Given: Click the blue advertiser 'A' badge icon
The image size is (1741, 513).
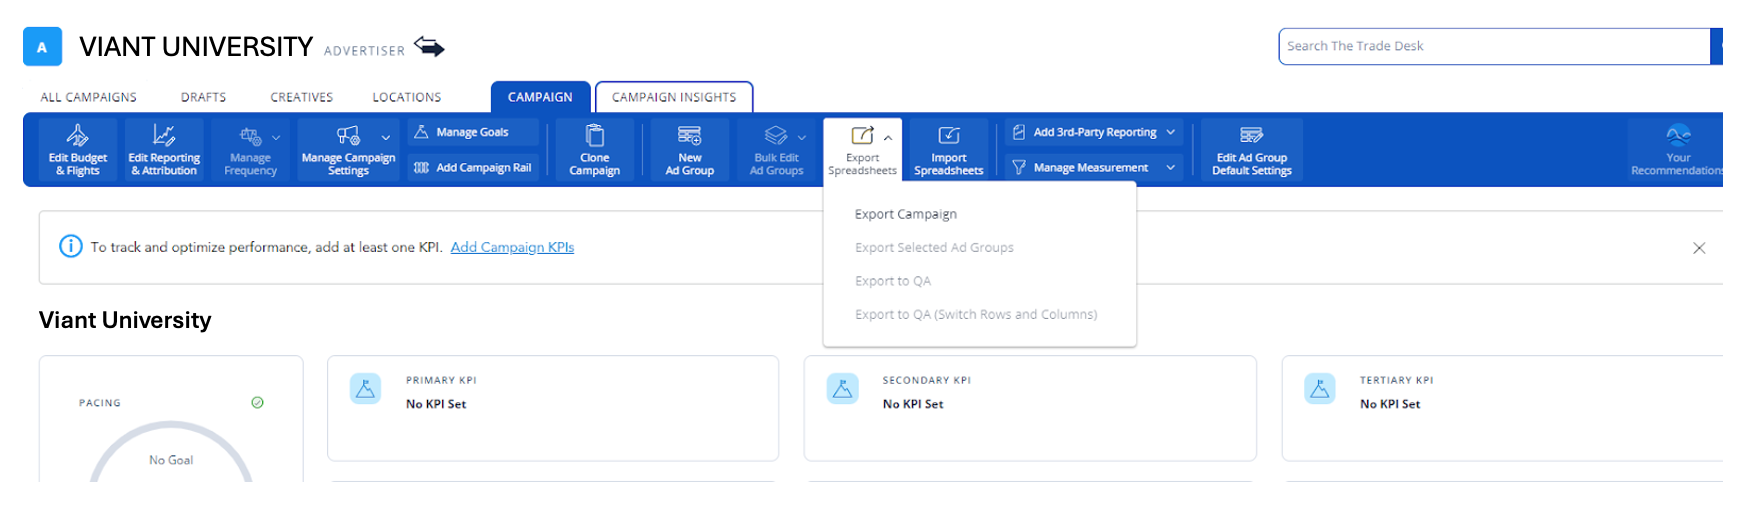Looking at the screenshot, I should (42, 47).
